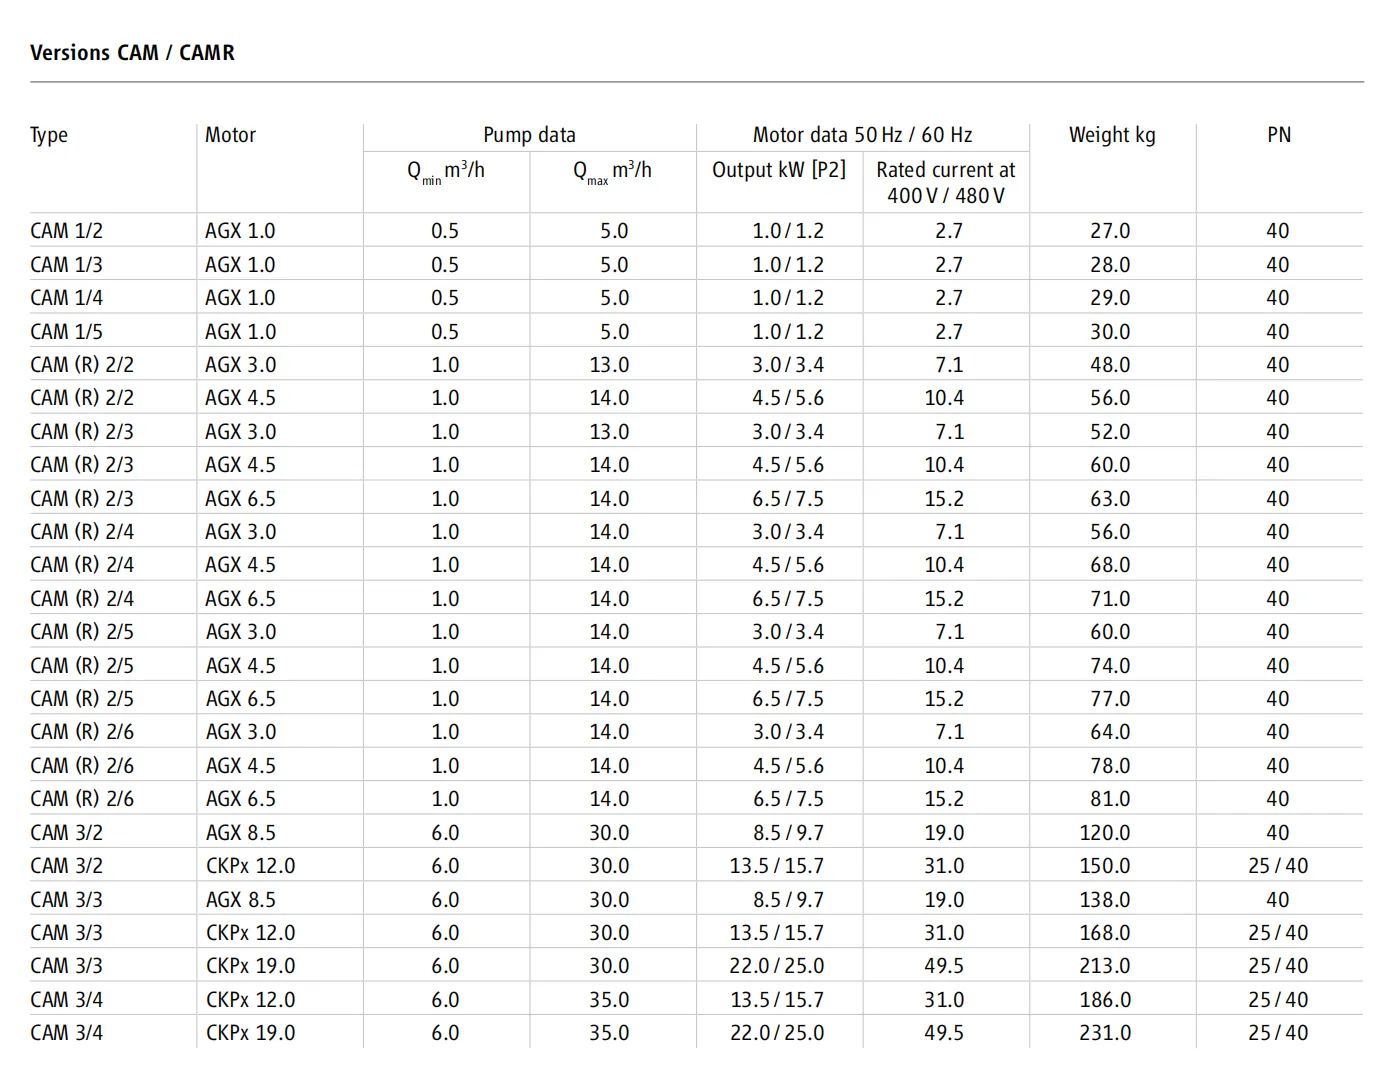
Task: Select the "Pump data" header
Action: [x=529, y=135]
